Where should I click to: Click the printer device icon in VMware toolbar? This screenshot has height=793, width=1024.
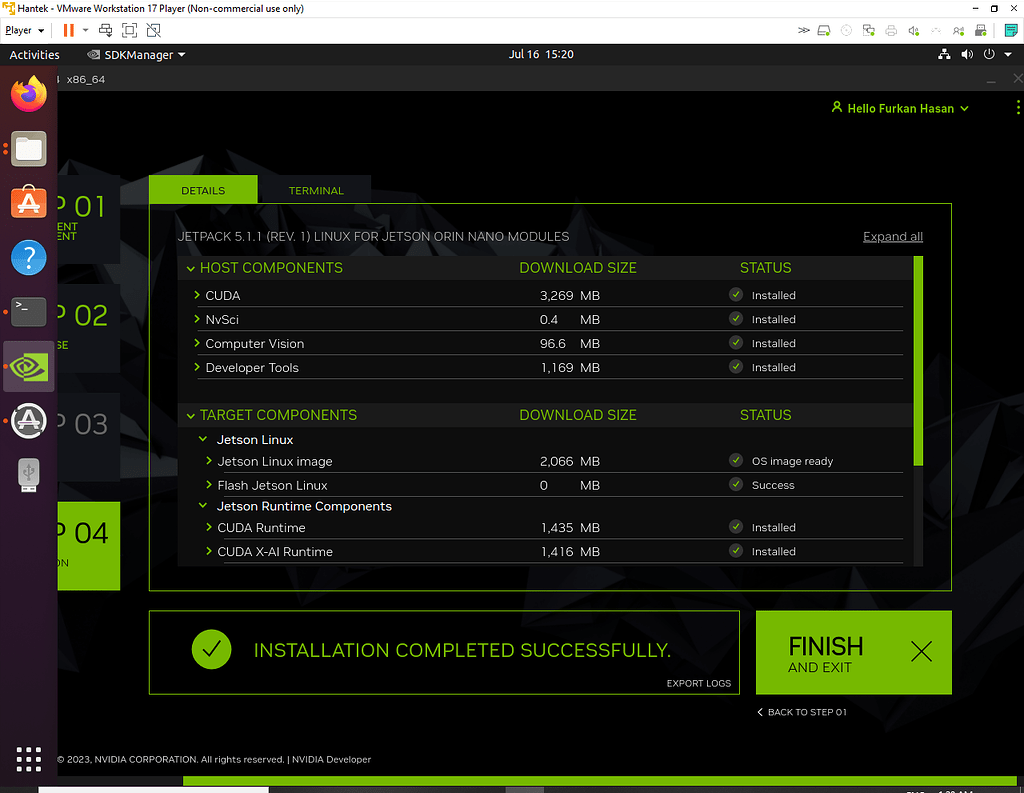(890, 31)
